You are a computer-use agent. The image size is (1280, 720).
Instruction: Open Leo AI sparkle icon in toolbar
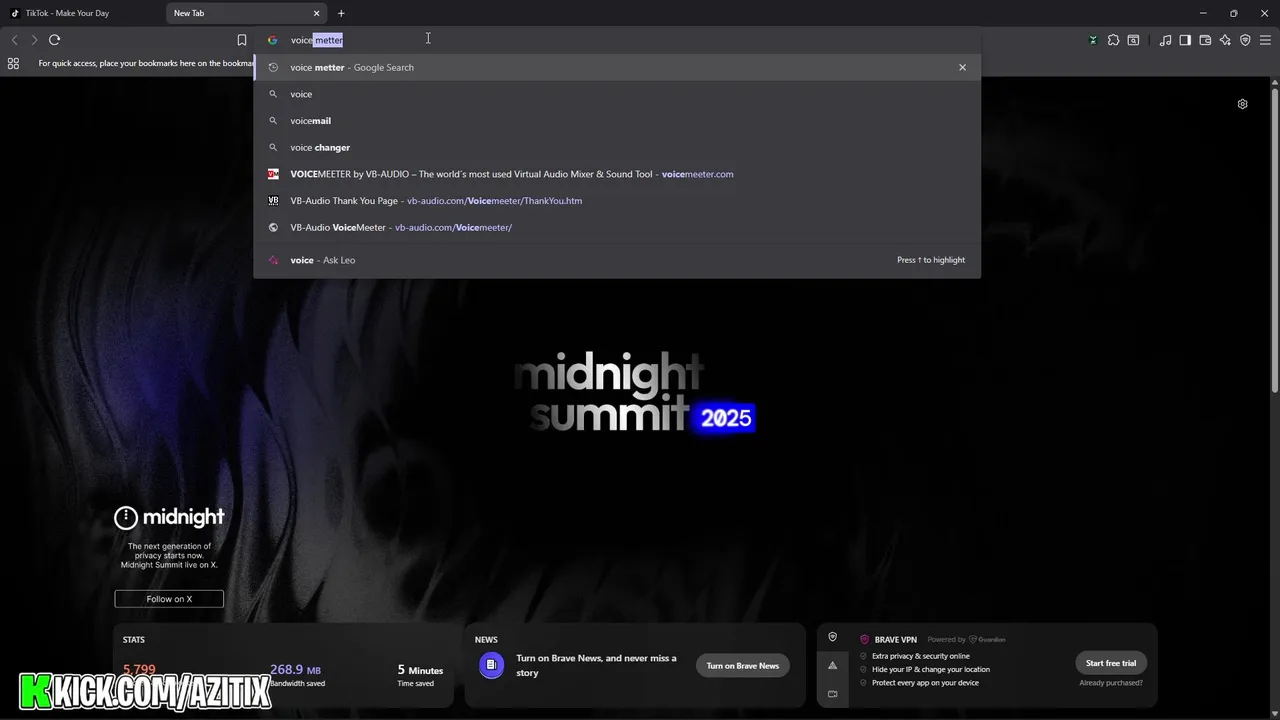(x=1225, y=40)
